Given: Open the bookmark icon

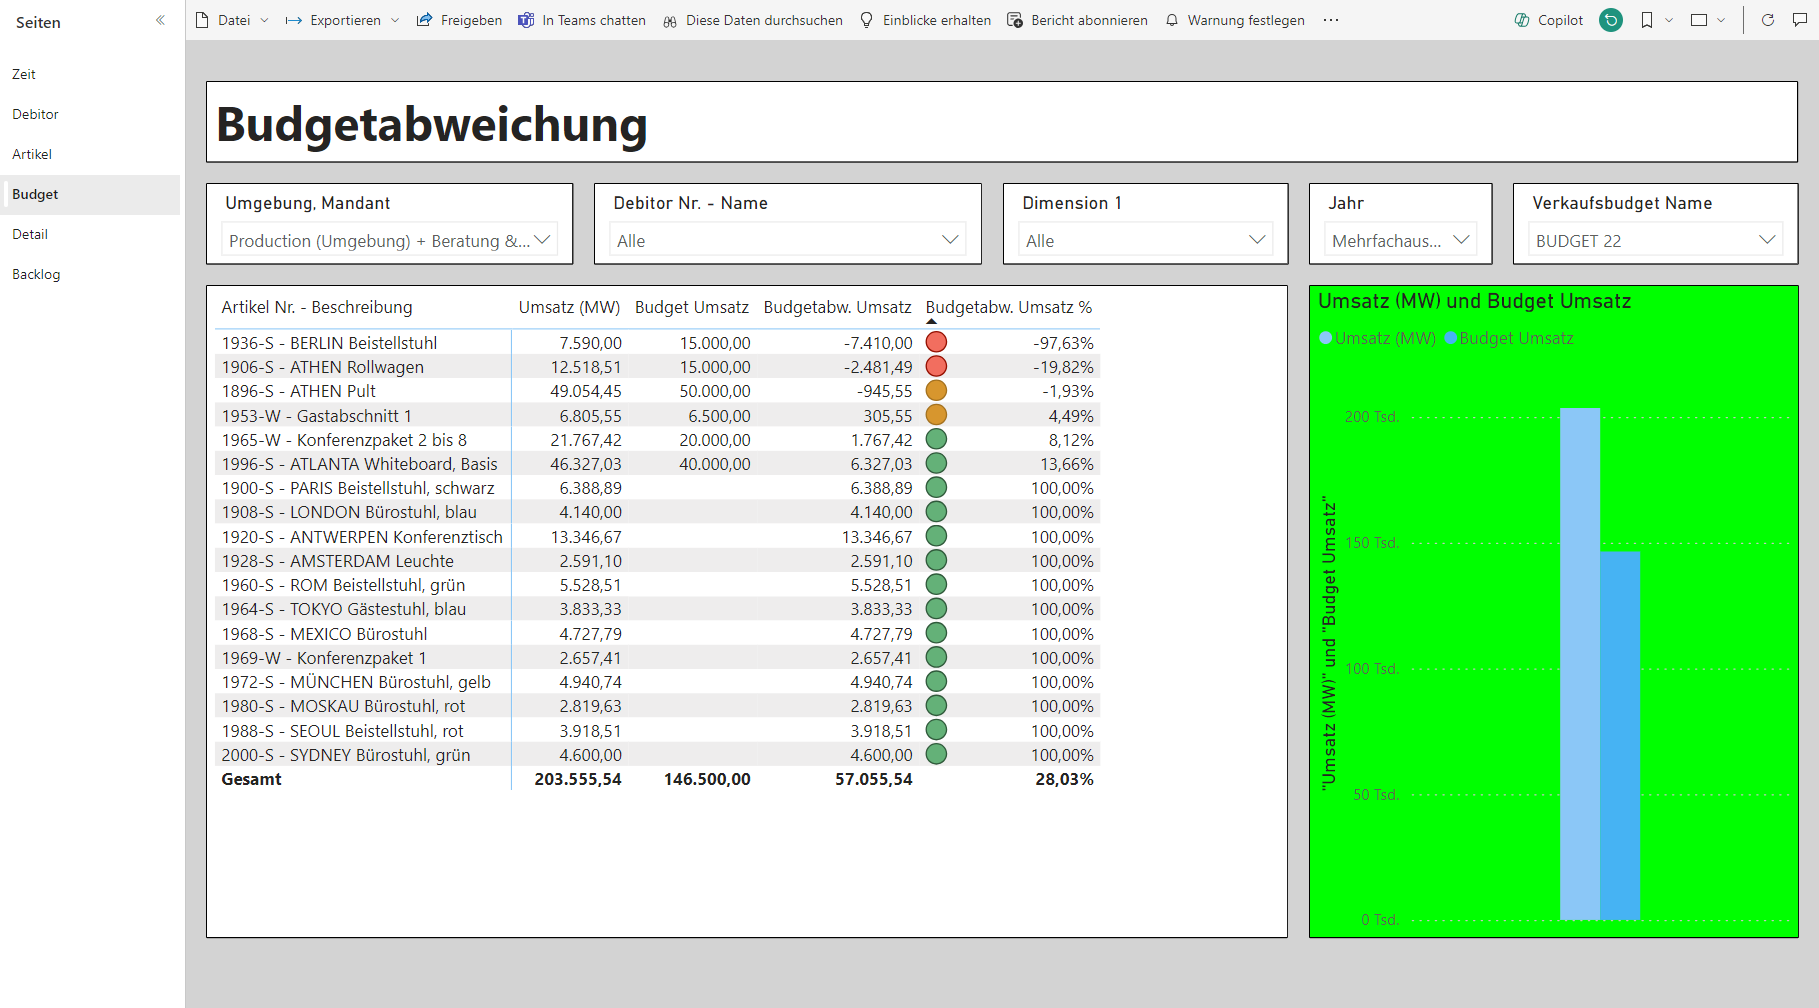Looking at the screenshot, I should point(1647,20).
